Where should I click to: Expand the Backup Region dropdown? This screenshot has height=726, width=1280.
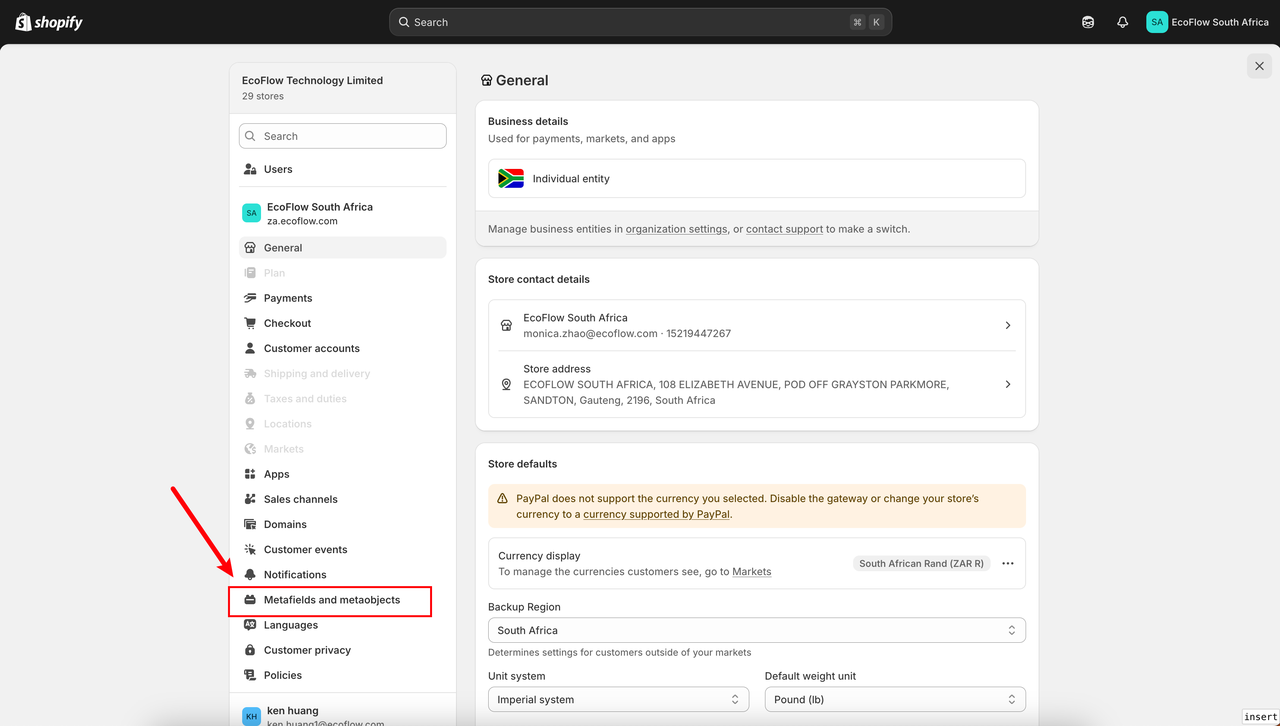(x=756, y=630)
